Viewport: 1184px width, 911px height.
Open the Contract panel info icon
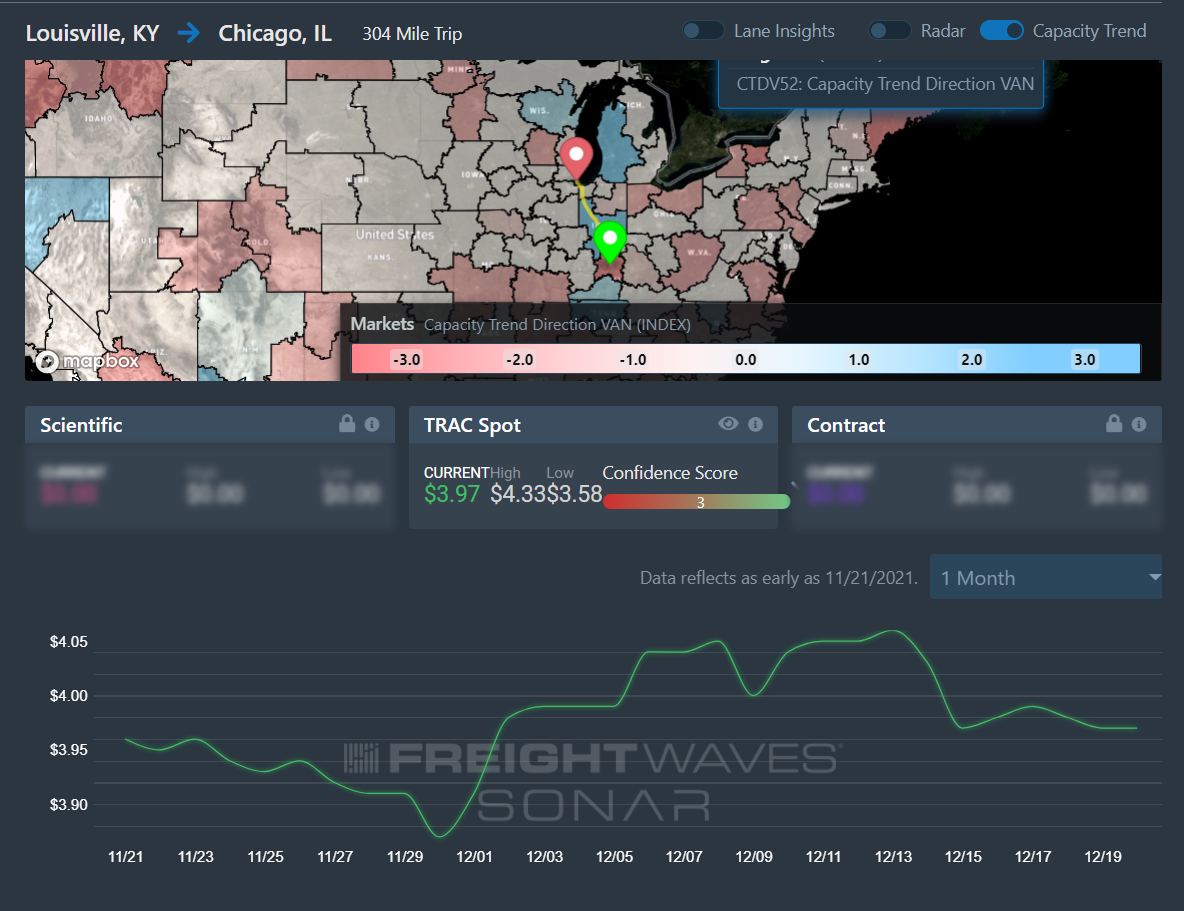(1139, 425)
